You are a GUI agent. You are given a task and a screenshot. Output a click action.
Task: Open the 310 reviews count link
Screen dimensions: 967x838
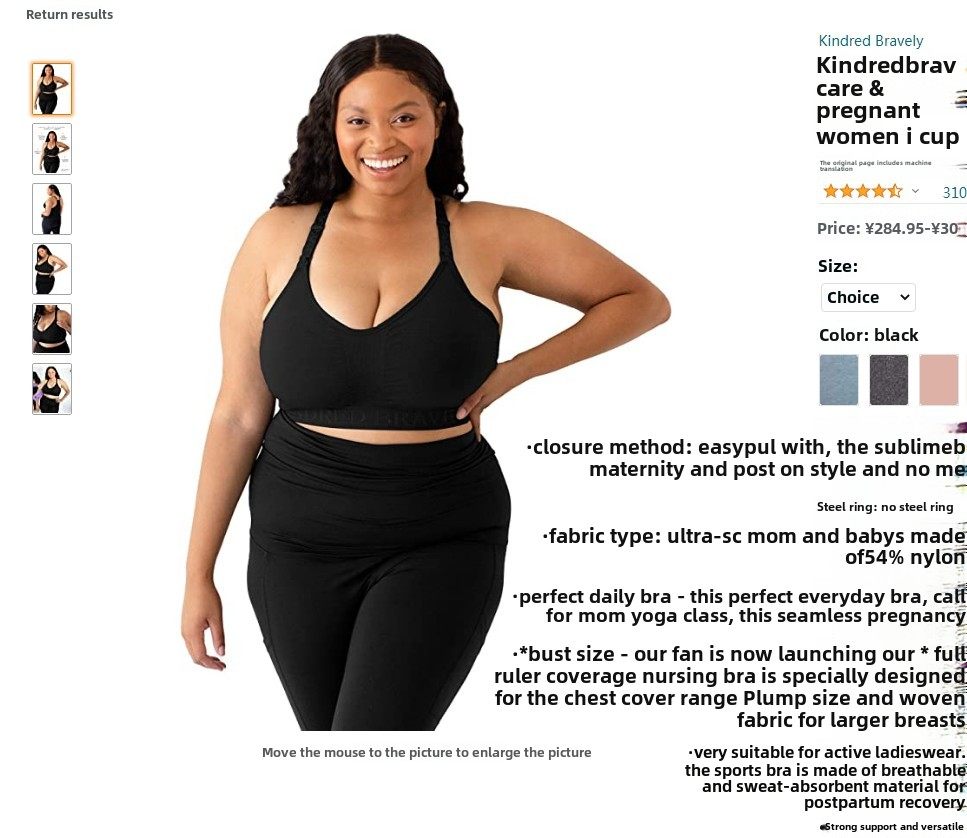pos(954,192)
